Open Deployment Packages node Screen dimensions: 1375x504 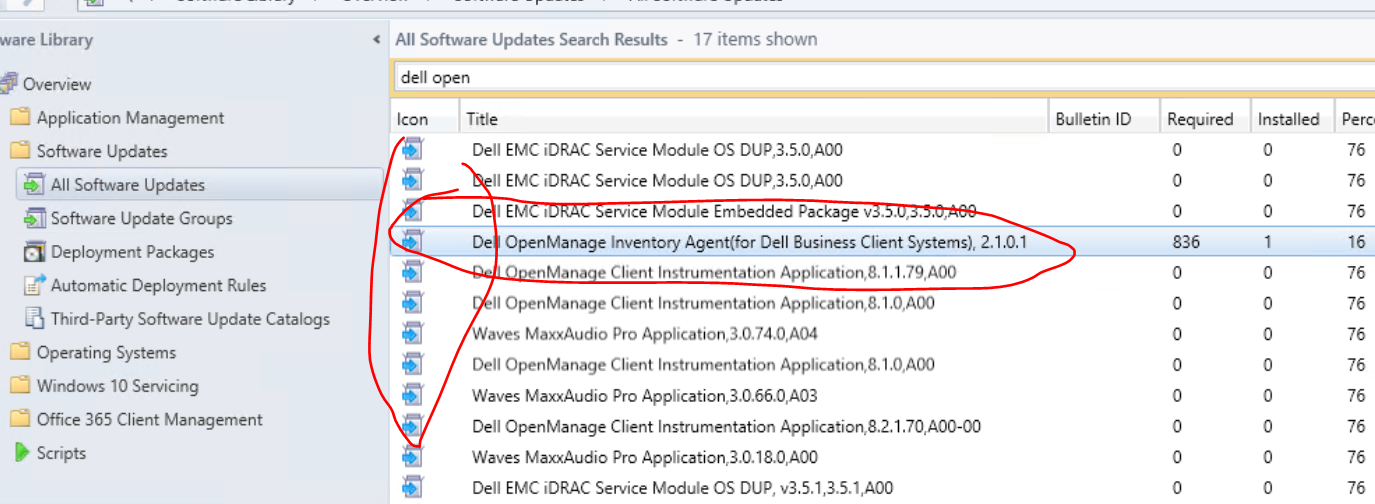point(132,252)
